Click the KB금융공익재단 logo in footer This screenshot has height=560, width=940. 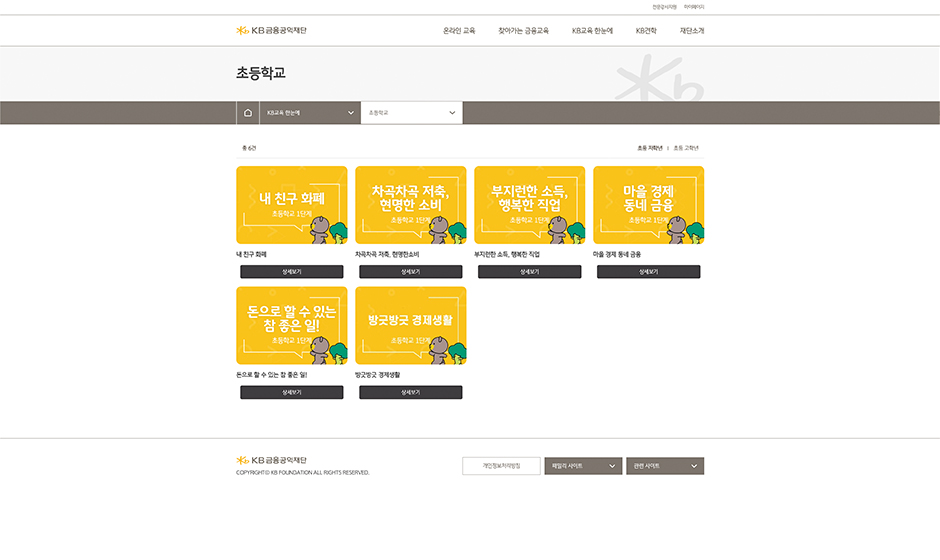coord(271,460)
